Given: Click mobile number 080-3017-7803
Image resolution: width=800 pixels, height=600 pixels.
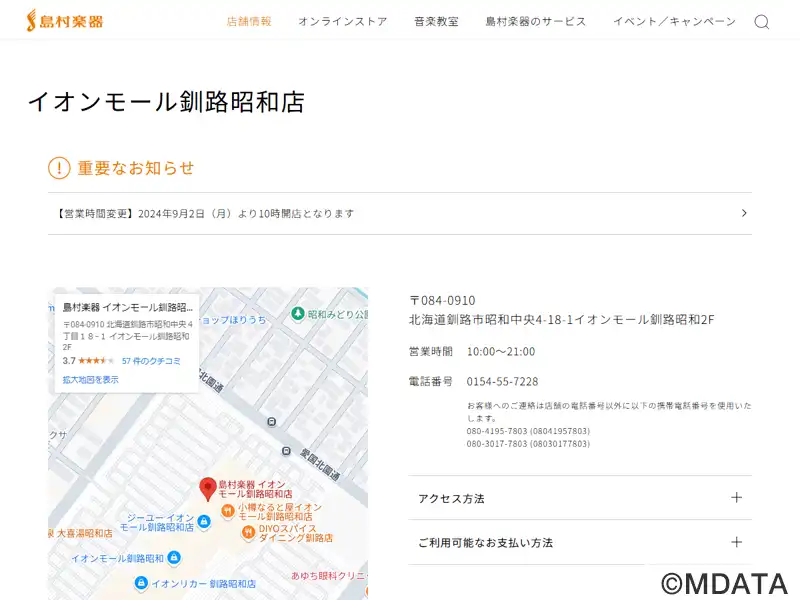Looking at the screenshot, I should tap(528, 443).
